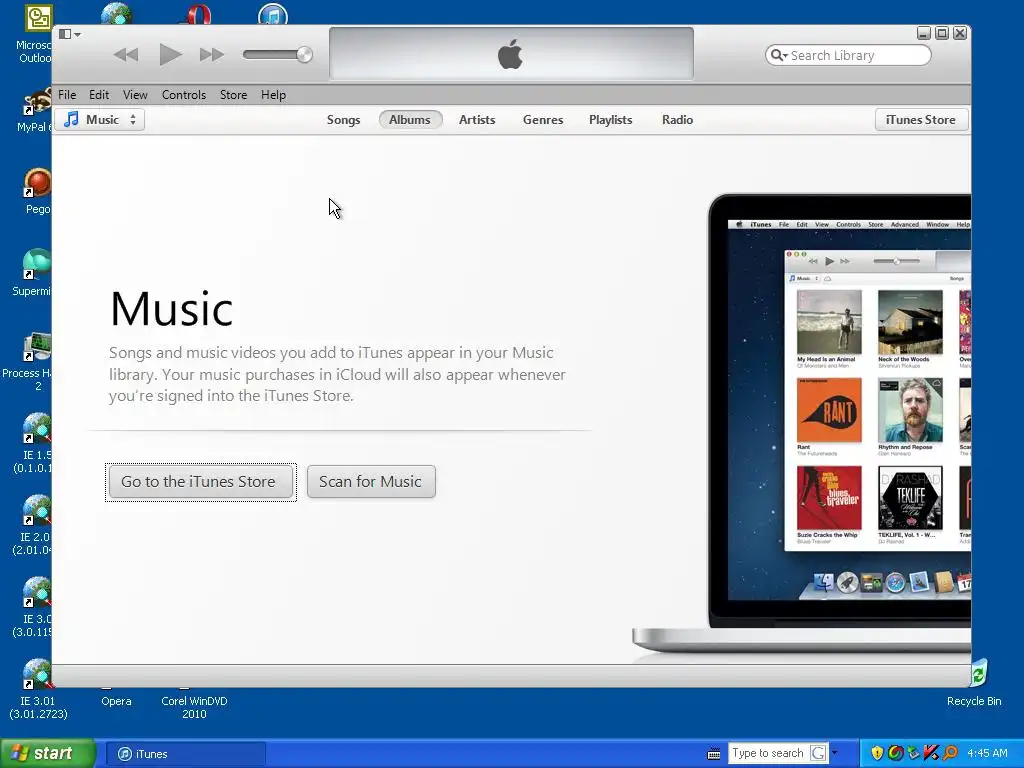Image resolution: width=1024 pixels, height=768 pixels.
Task: Click the globe desktop icon above the window
Action: pyautogui.click(x=117, y=13)
